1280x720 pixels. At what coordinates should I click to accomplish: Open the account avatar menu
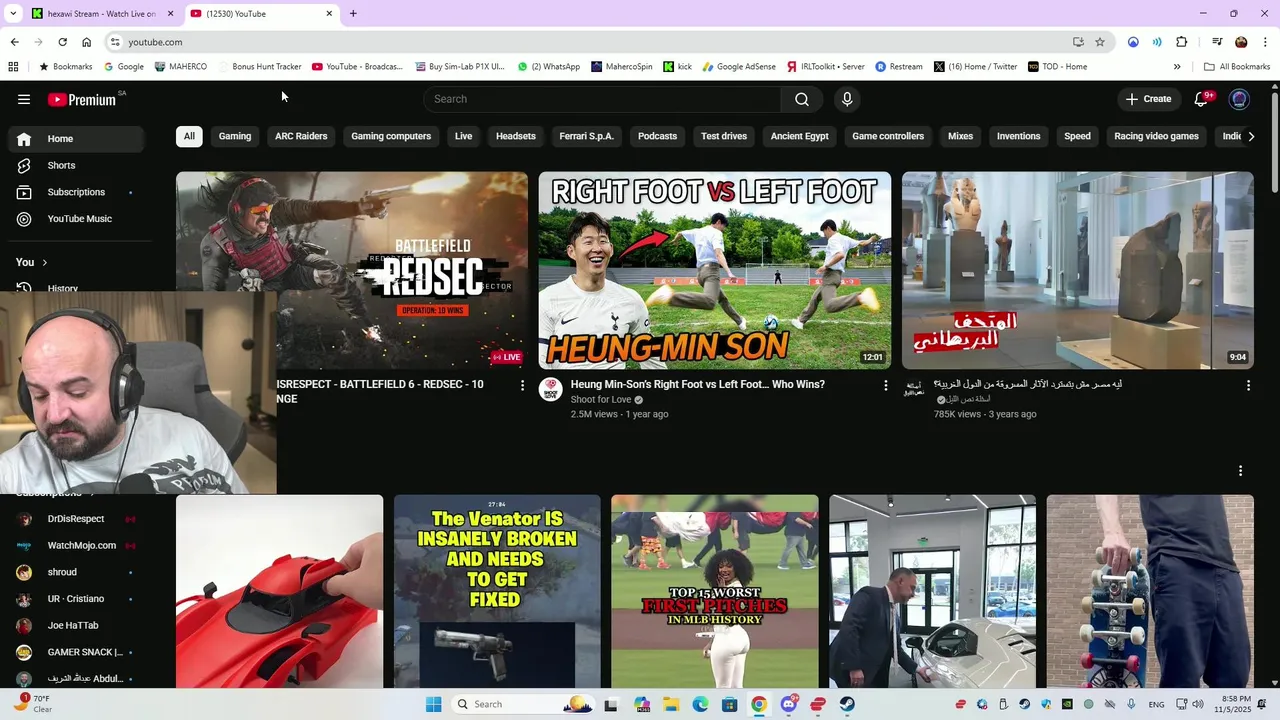tap(1239, 99)
